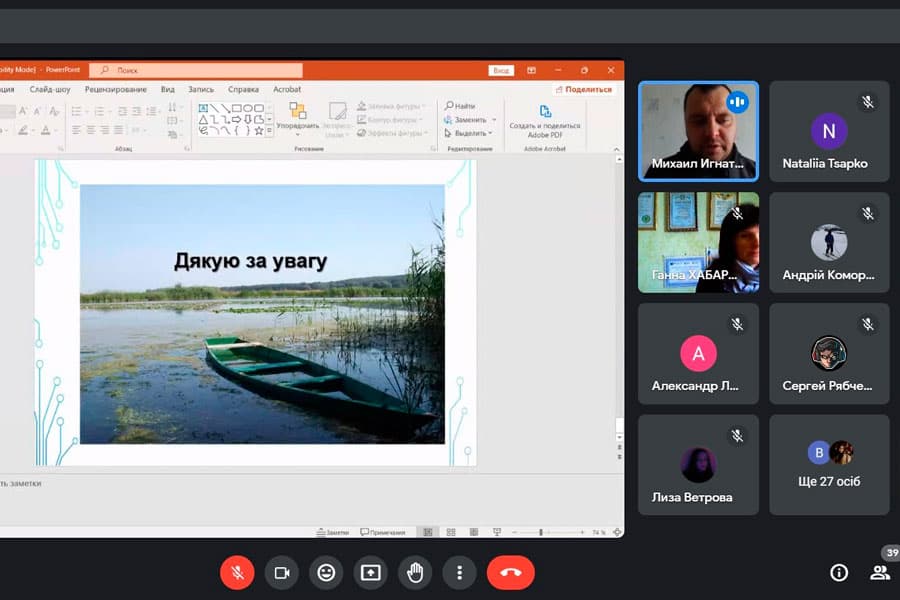Show meeting details info icon
Image resolution: width=900 pixels, height=600 pixels.
[839, 572]
